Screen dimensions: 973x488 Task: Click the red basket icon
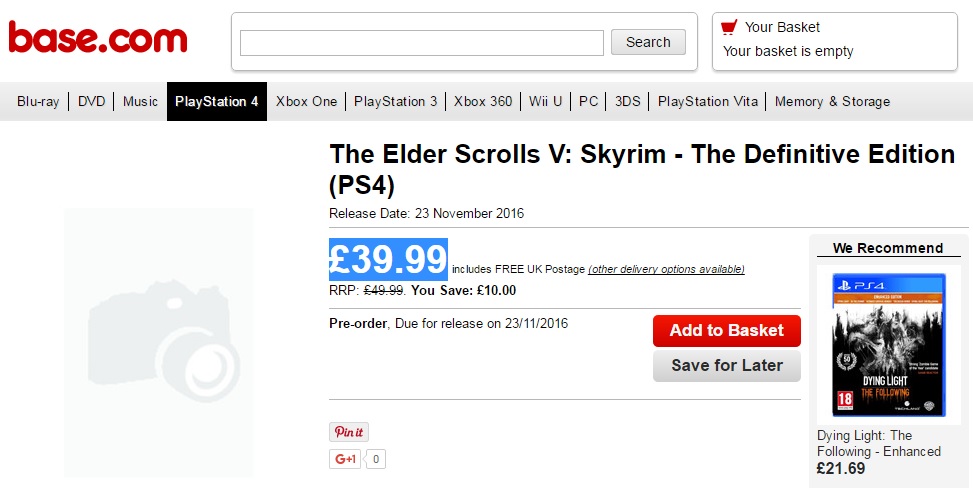pos(729,27)
